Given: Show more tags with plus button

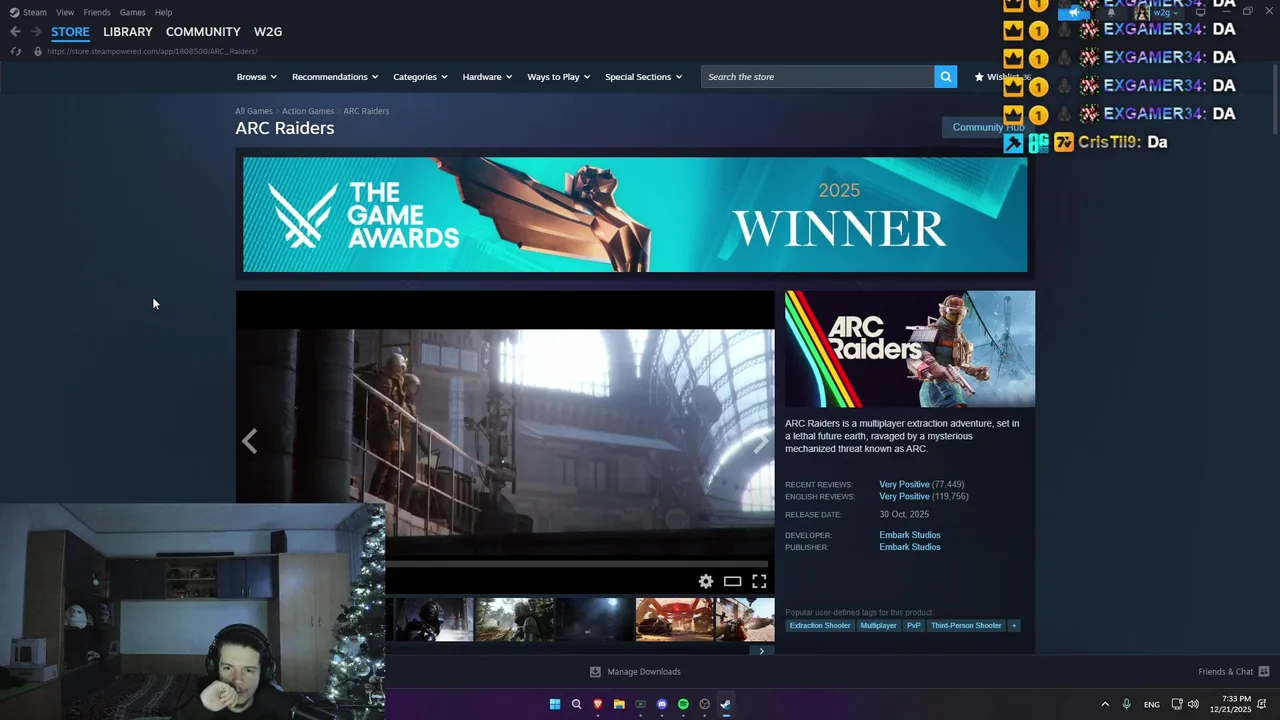Looking at the screenshot, I should pyautogui.click(x=1014, y=626).
